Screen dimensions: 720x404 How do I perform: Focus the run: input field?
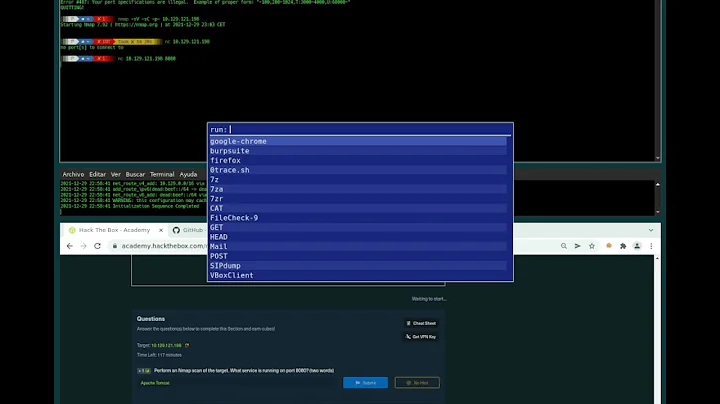coord(360,129)
